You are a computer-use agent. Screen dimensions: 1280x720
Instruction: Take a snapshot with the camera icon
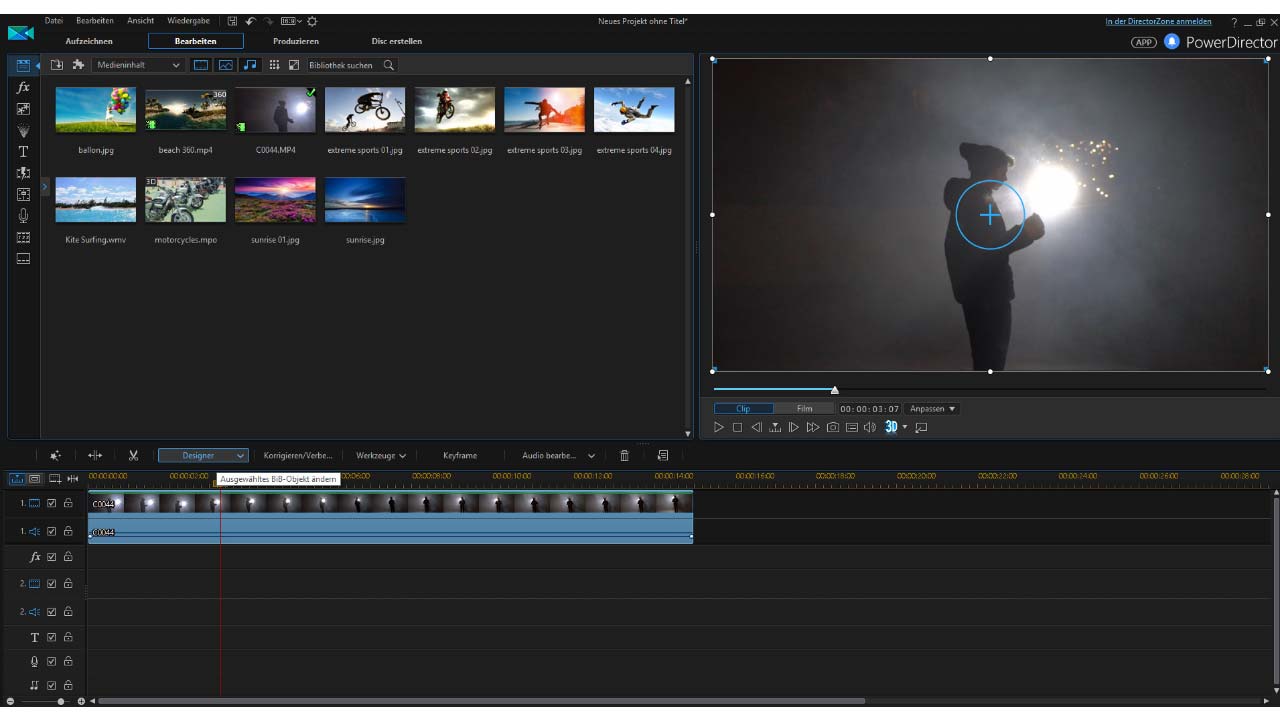pos(832,428)
